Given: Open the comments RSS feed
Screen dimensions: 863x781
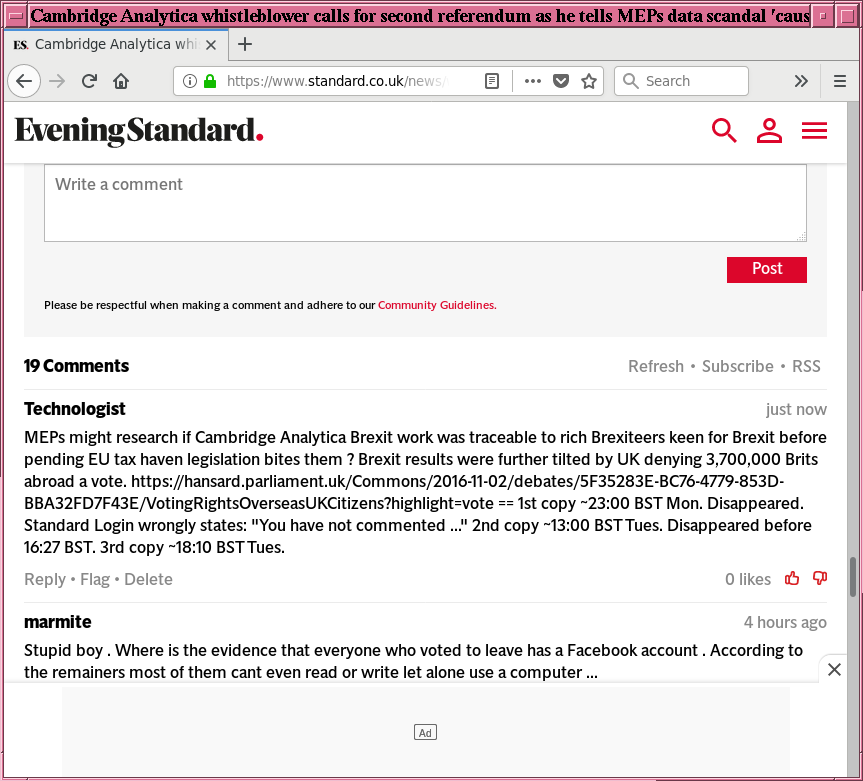Looking at the screenshot, I should [x=806, y=367].
